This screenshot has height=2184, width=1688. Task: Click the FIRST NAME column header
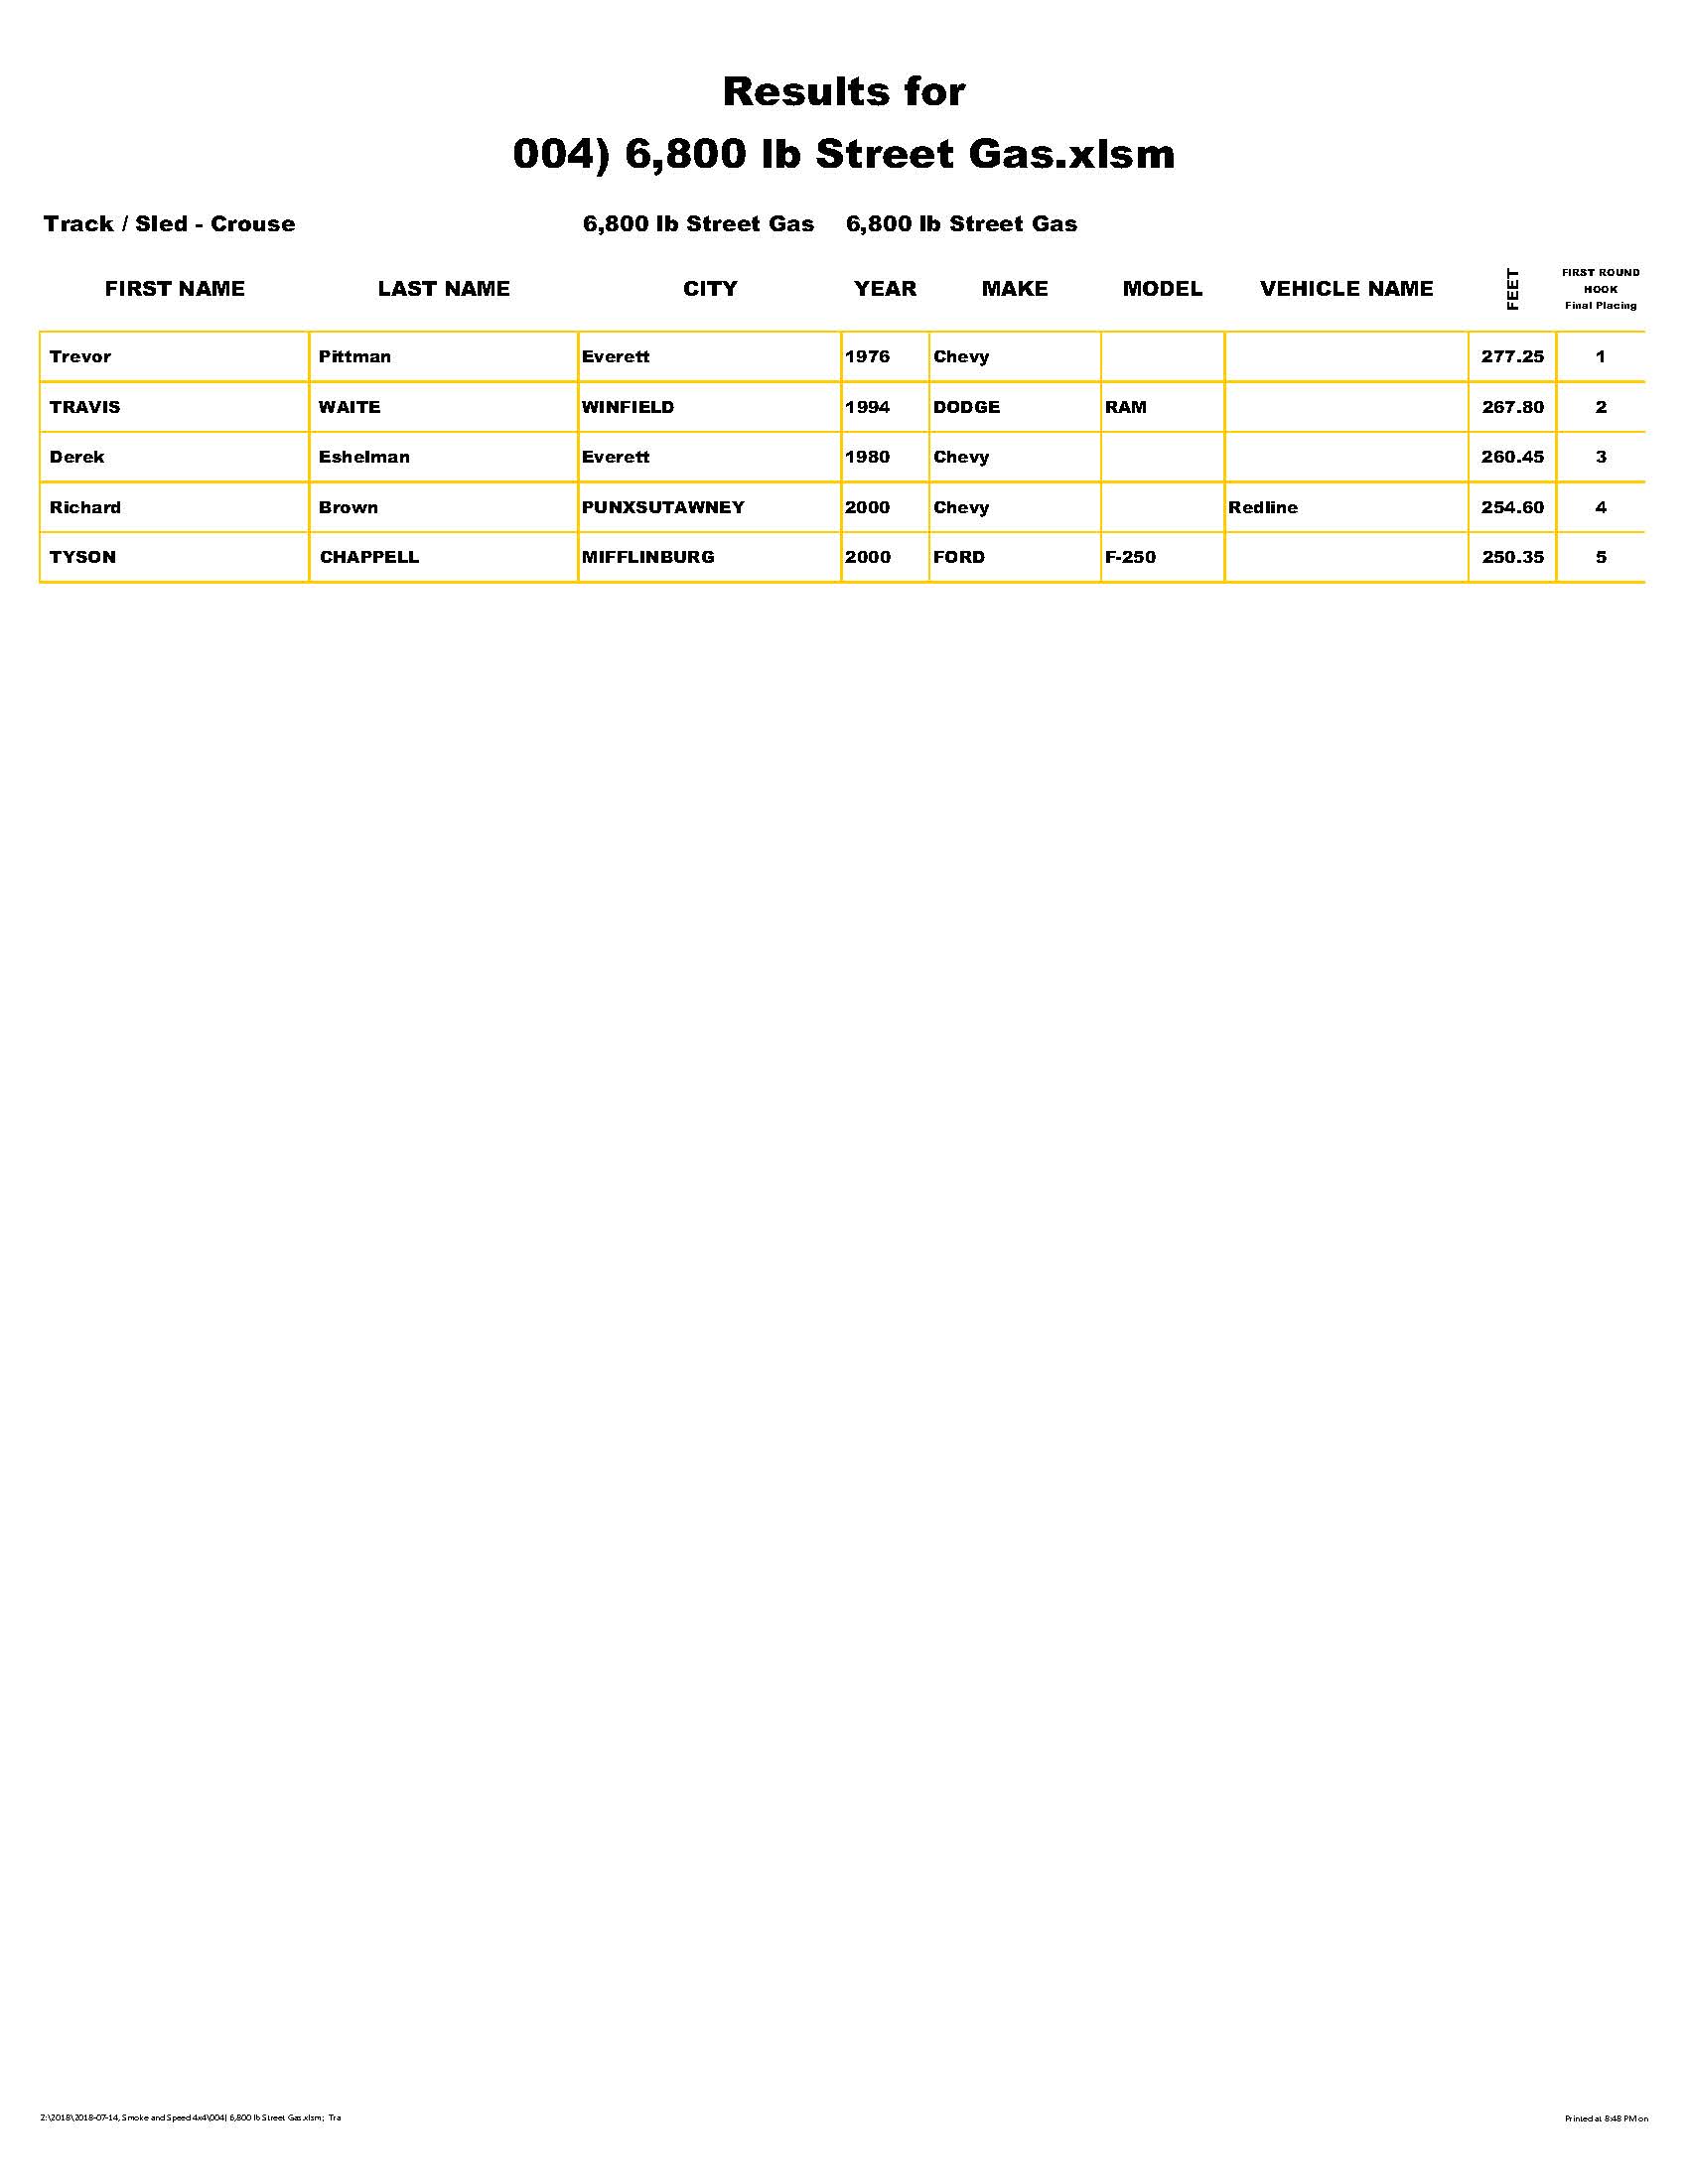[174, 289]
